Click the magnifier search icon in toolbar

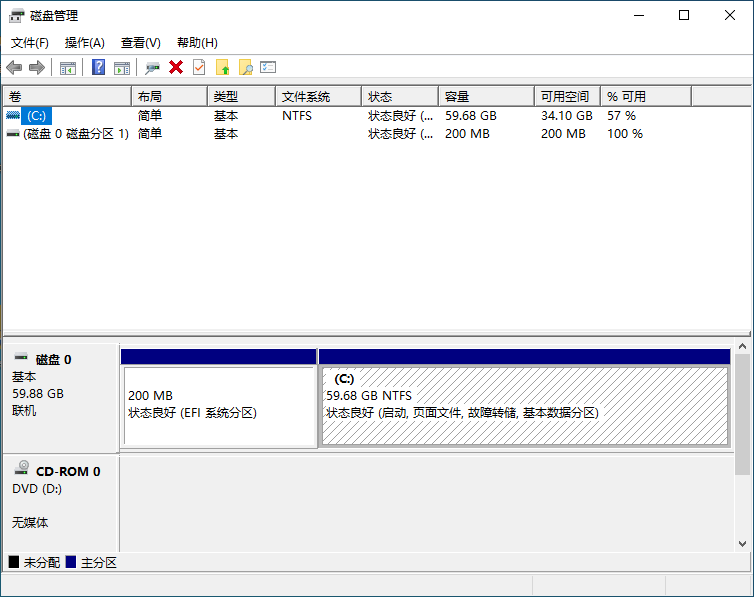[245, 67]
